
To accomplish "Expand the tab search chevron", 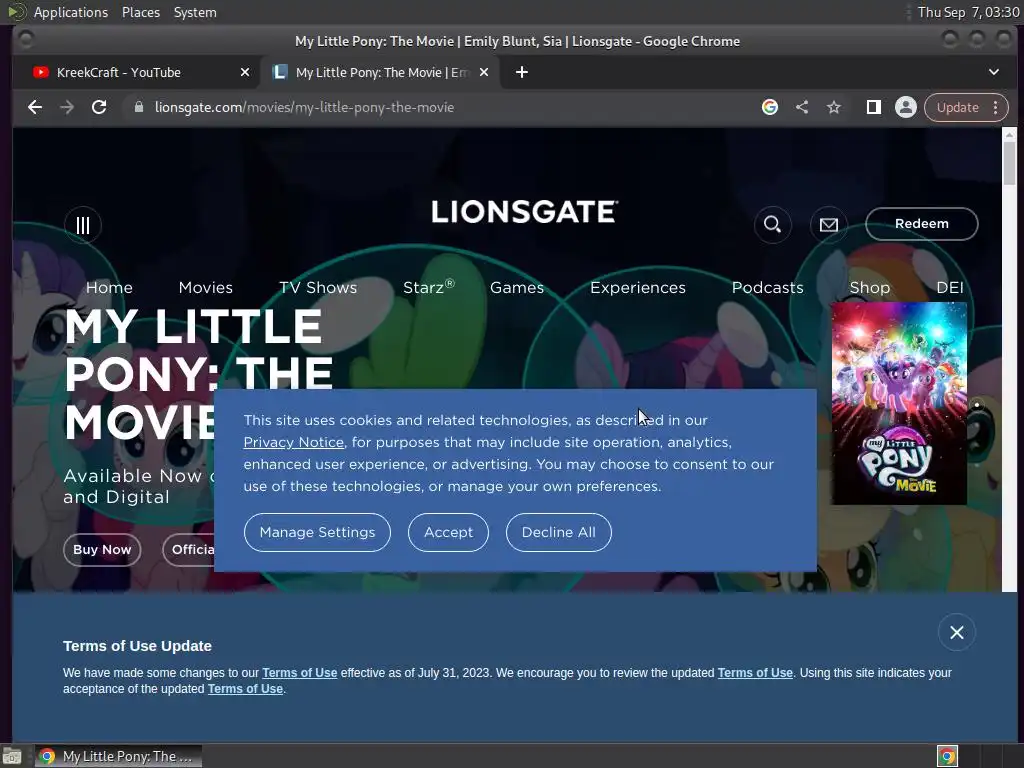I will pyautogui.click(x=993, y=72).
